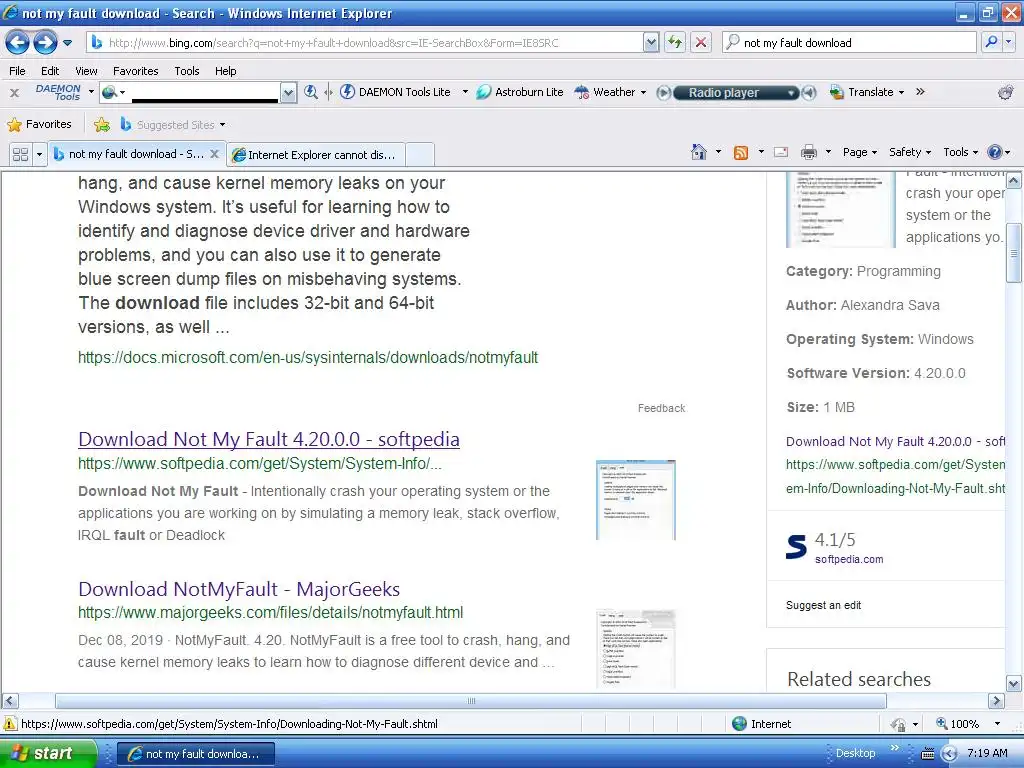Screen dimensions: 1024x768
Task: Click the Refresh page icon
Action: pos(675,42)
